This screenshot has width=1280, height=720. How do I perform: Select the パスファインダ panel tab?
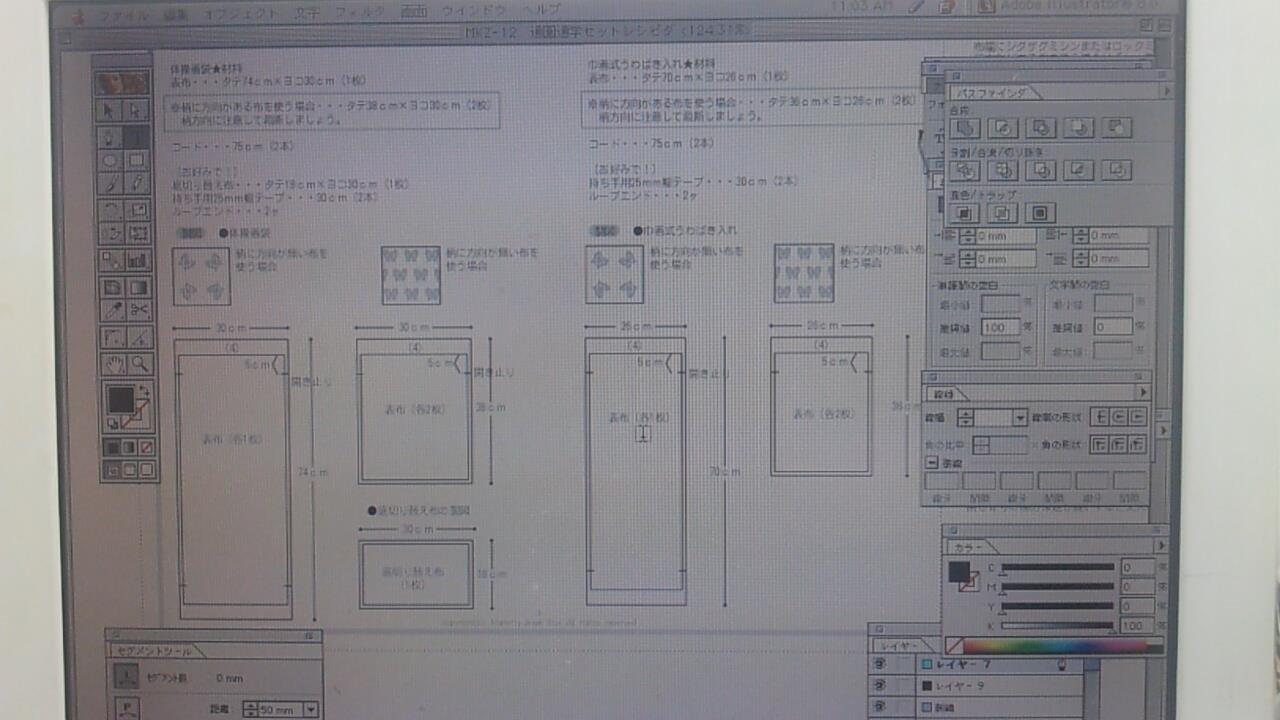994,92
